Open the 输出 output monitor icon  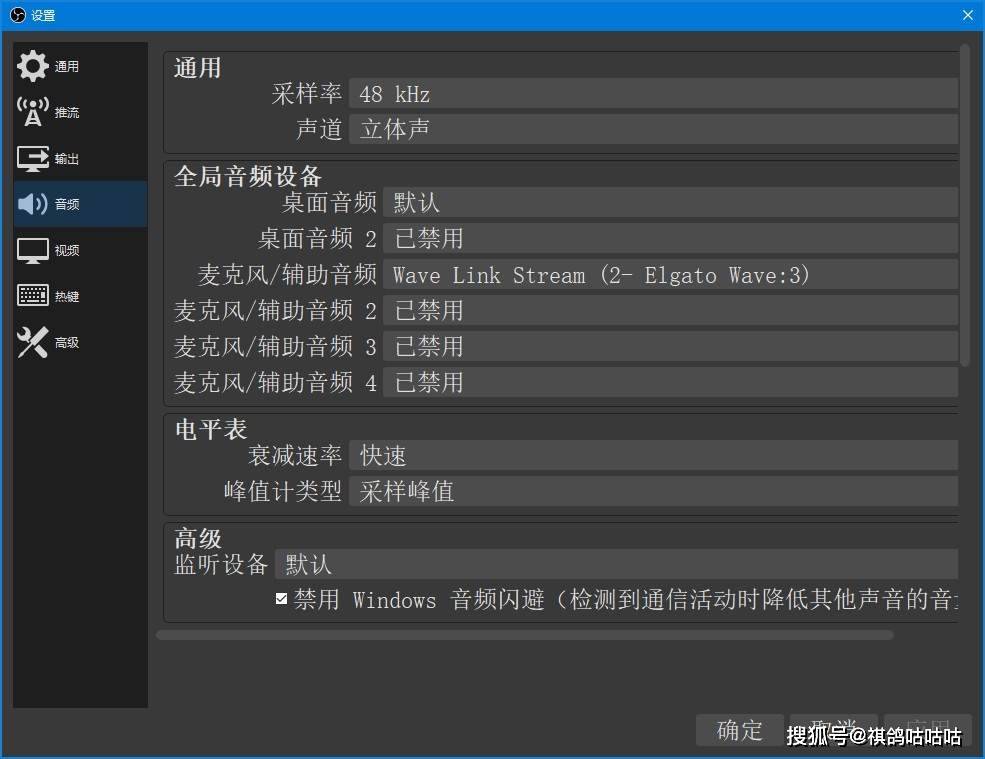click(33, 158)
